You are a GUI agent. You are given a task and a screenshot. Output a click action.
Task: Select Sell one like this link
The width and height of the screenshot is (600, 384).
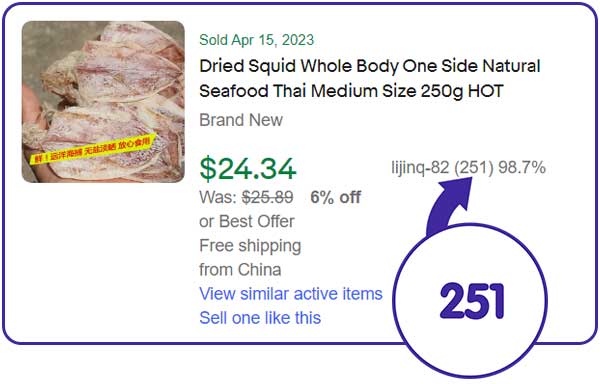click(260, 318)
